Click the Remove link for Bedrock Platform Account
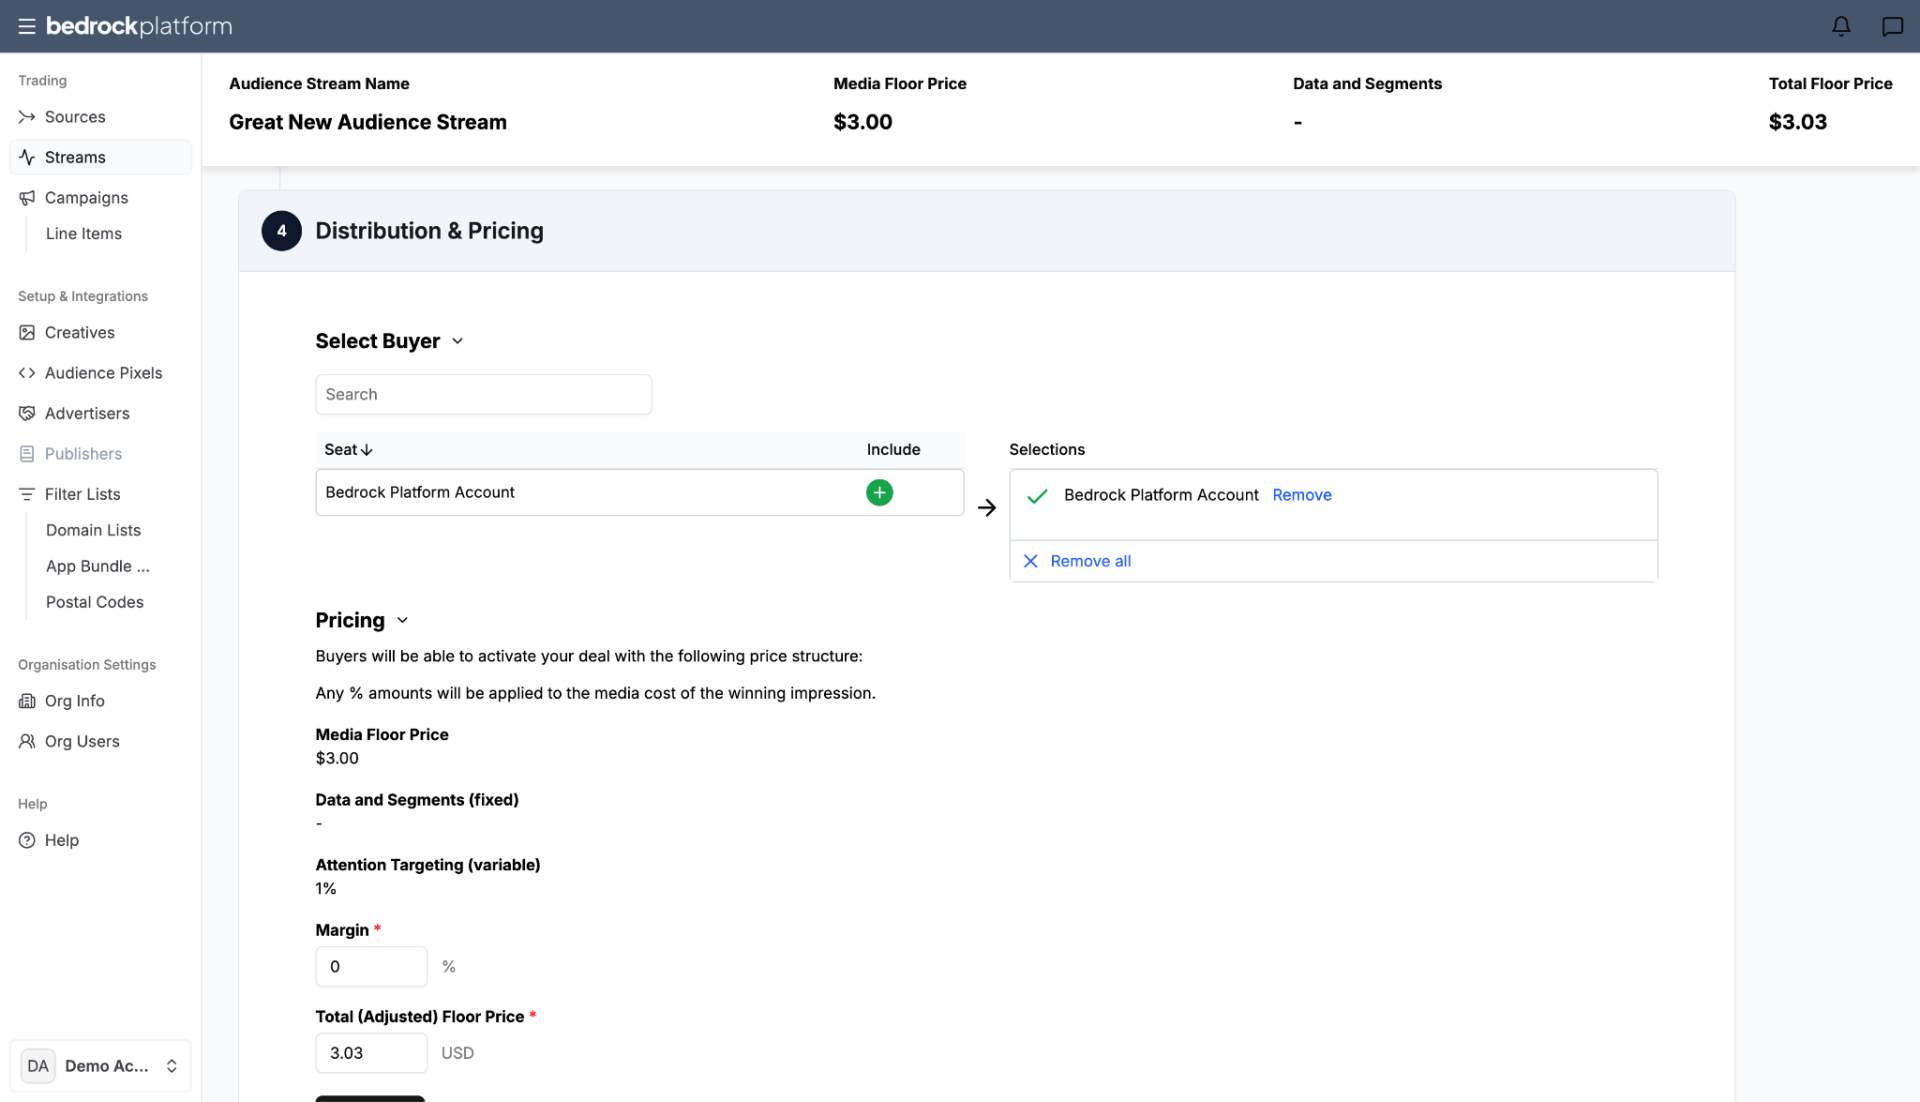 [1301, 495]
